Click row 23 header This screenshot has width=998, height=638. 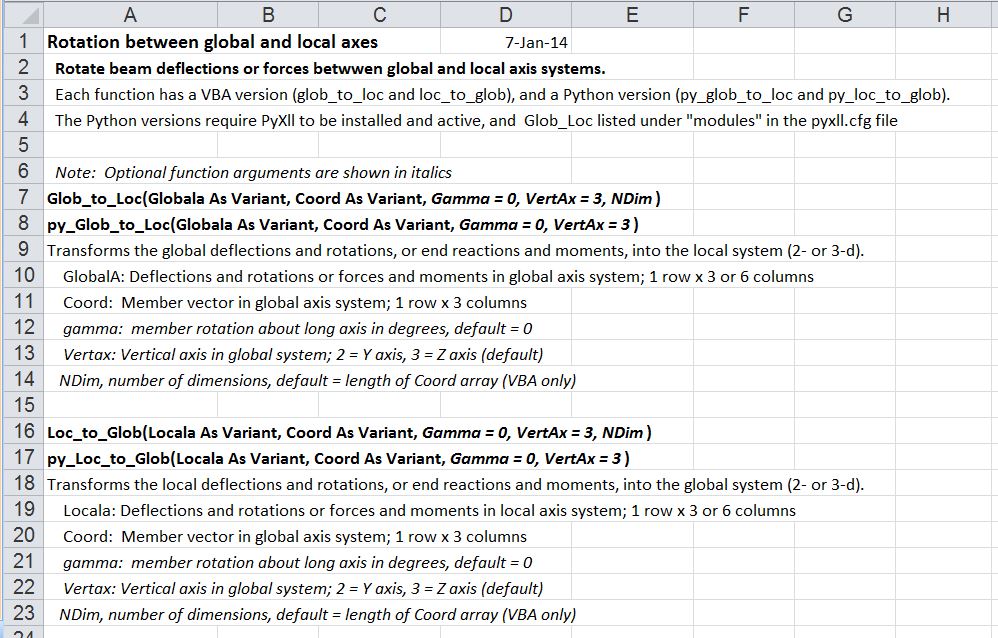pos(22,614)
